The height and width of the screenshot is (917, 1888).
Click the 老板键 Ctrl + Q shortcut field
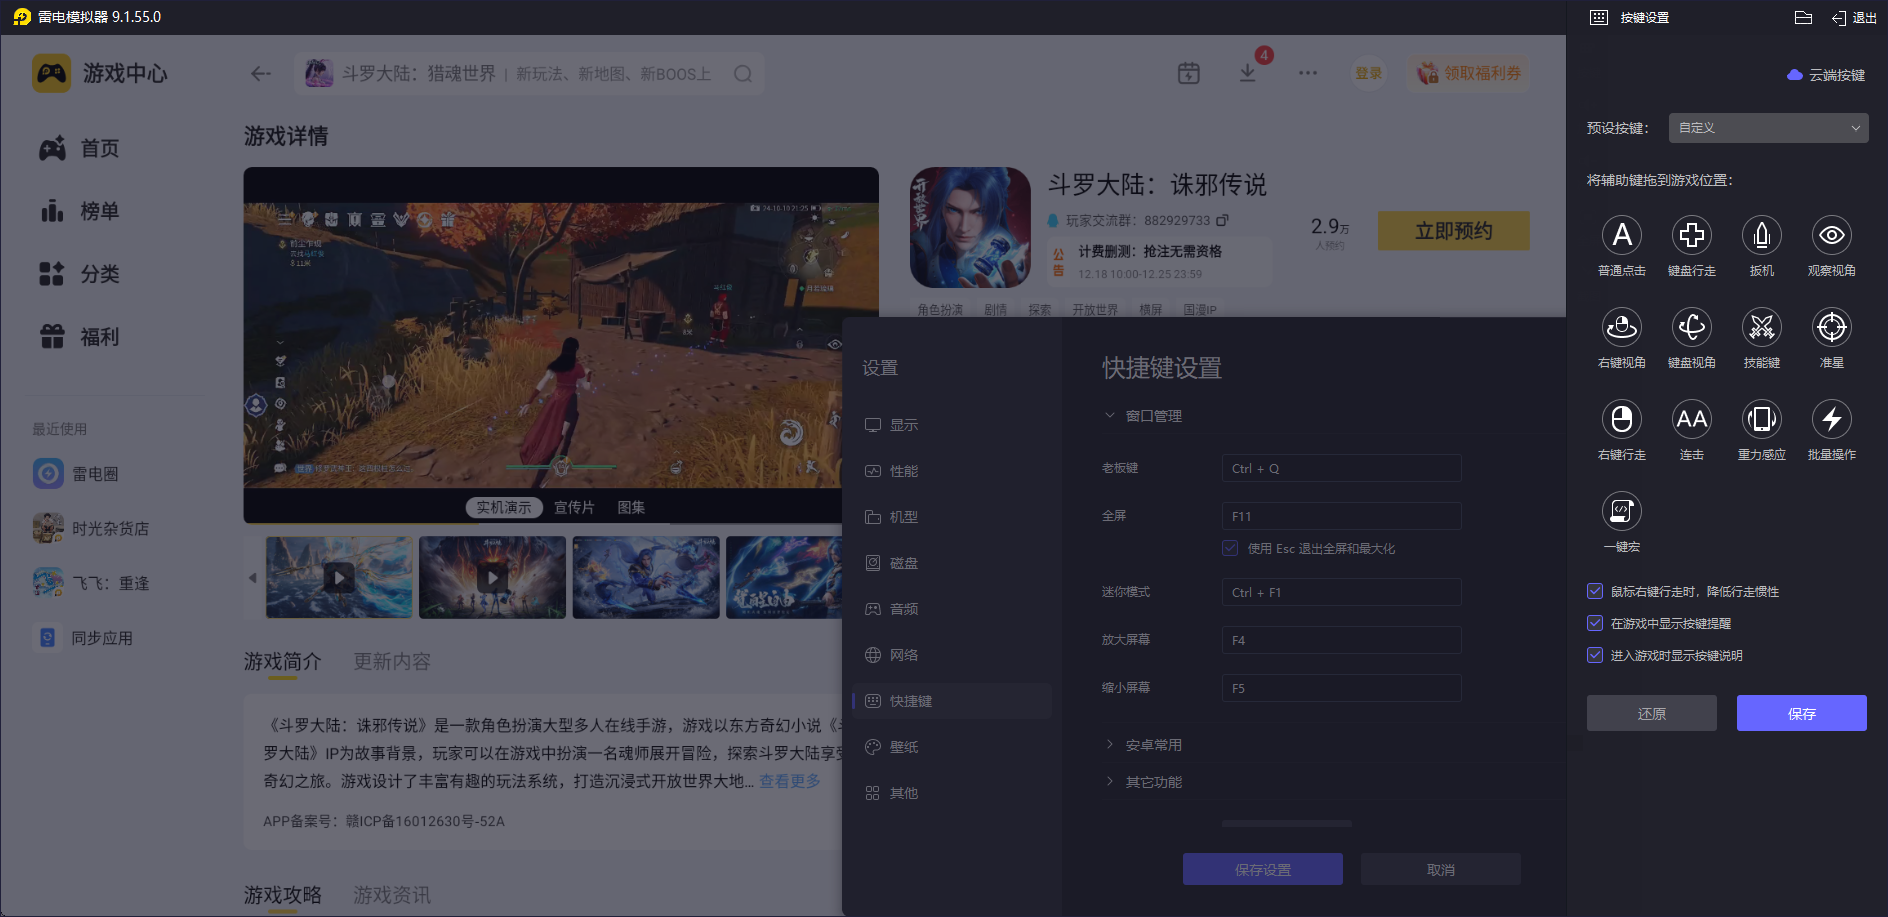[1340, 468]
